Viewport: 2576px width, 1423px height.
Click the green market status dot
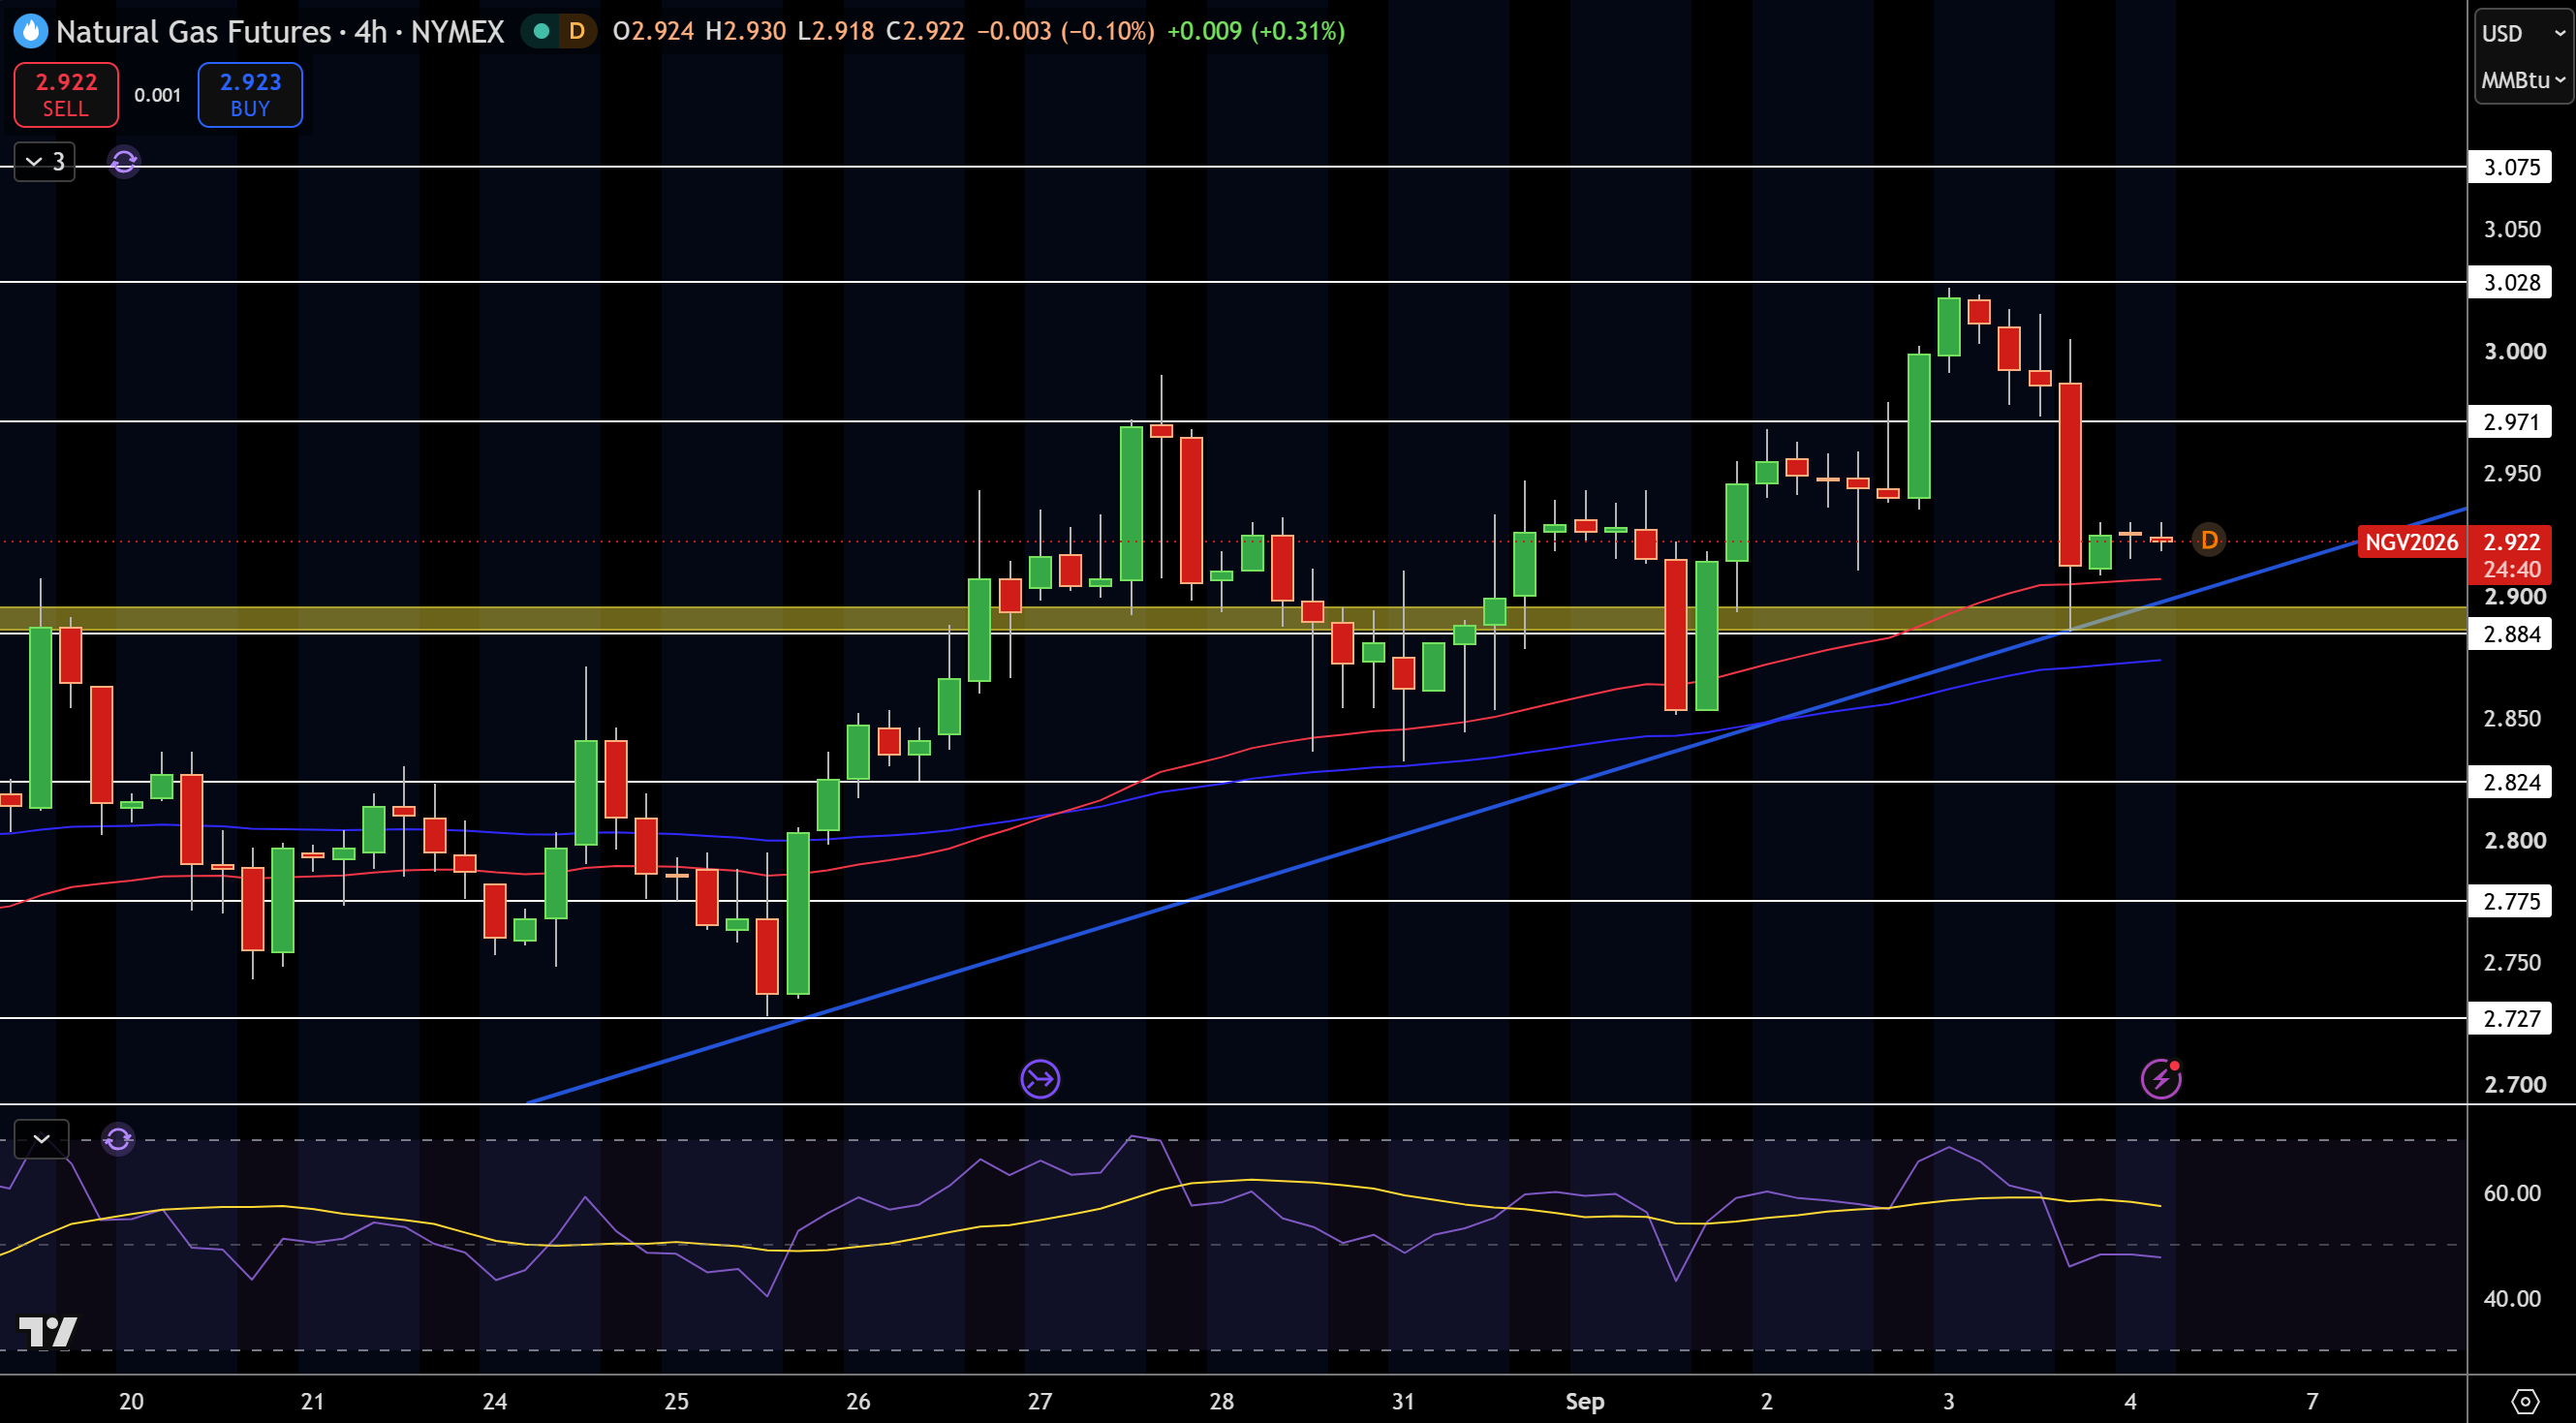pyautogui.click(x=542, y=31)
